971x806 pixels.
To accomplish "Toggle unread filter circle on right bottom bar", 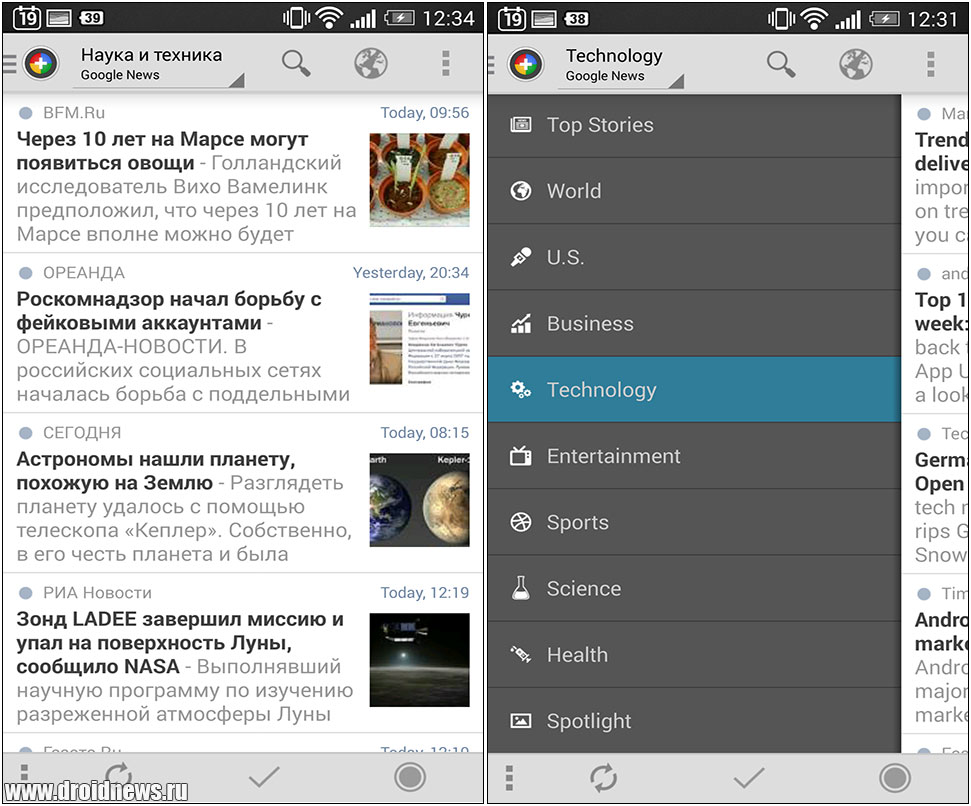I will point(895,778).
